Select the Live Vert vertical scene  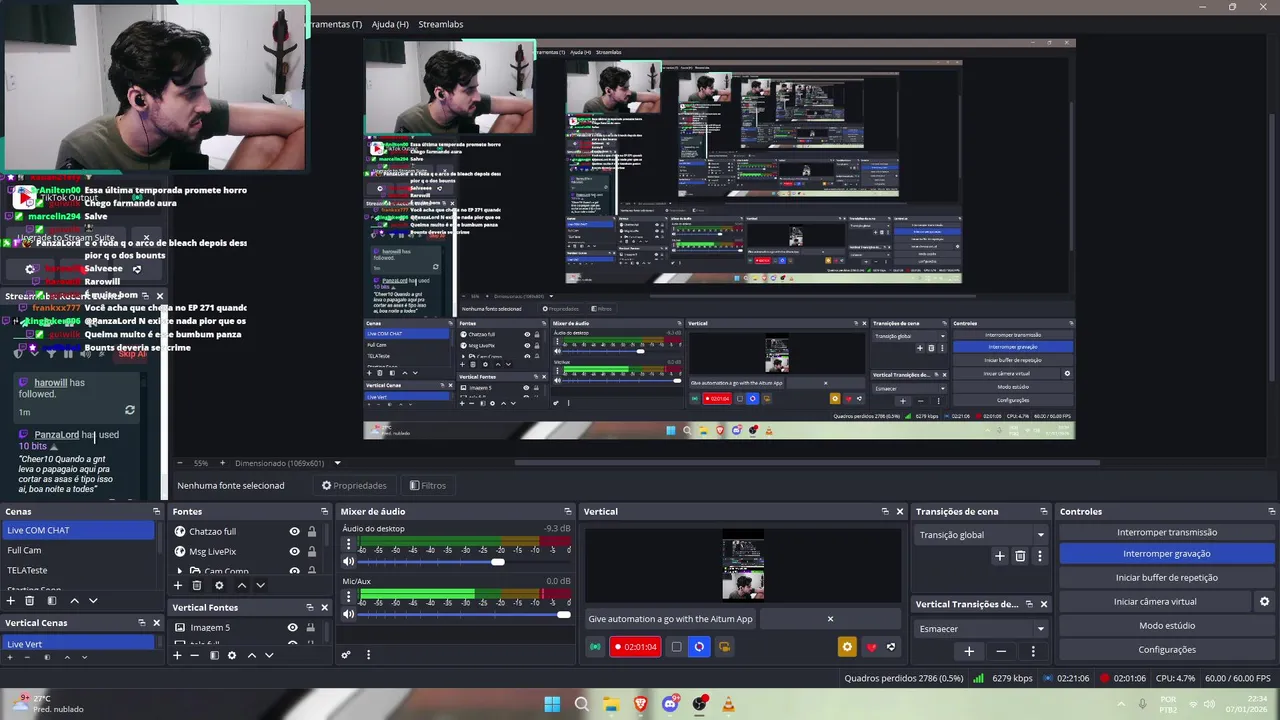78,644
